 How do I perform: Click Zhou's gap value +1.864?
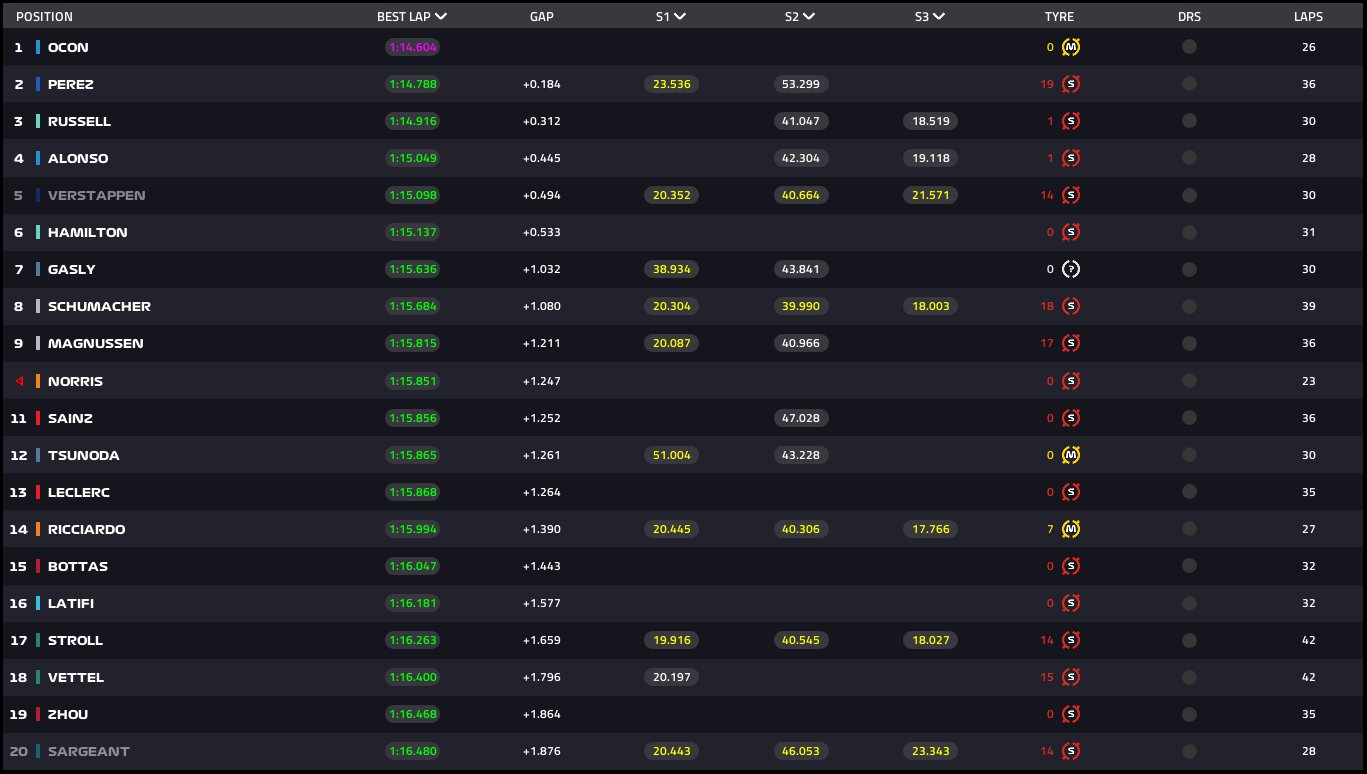pyautogui.click(x=541, y=714)
